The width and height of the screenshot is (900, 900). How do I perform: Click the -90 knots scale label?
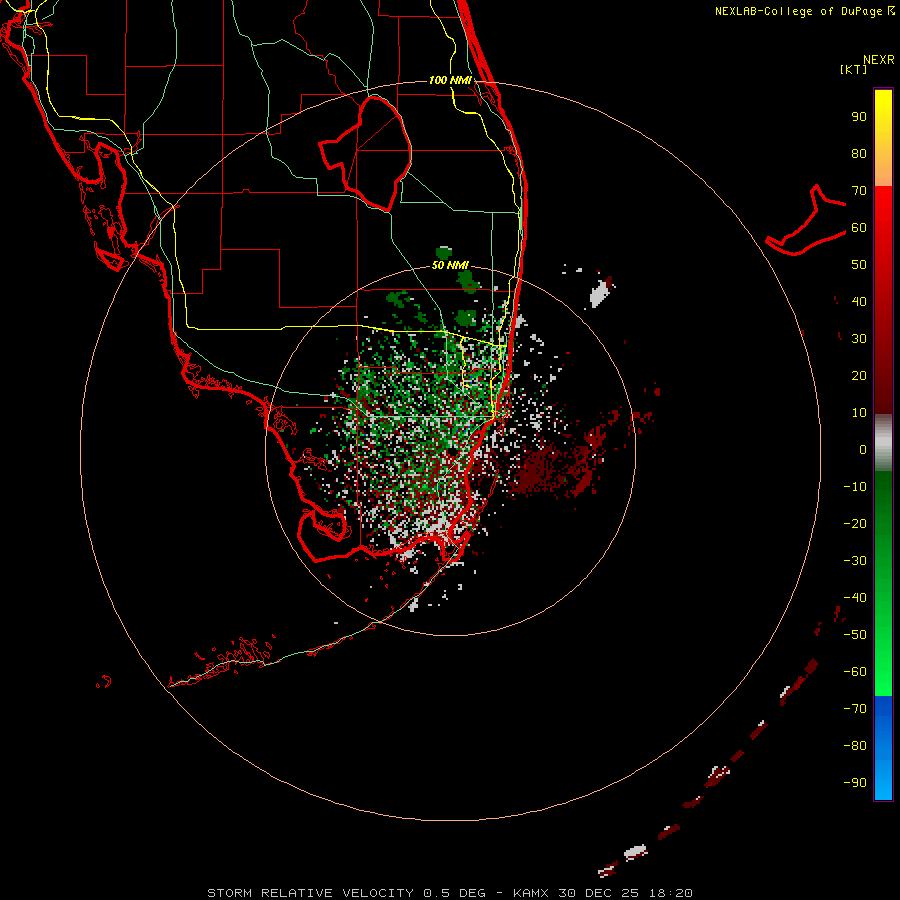[x=855, y=783]
